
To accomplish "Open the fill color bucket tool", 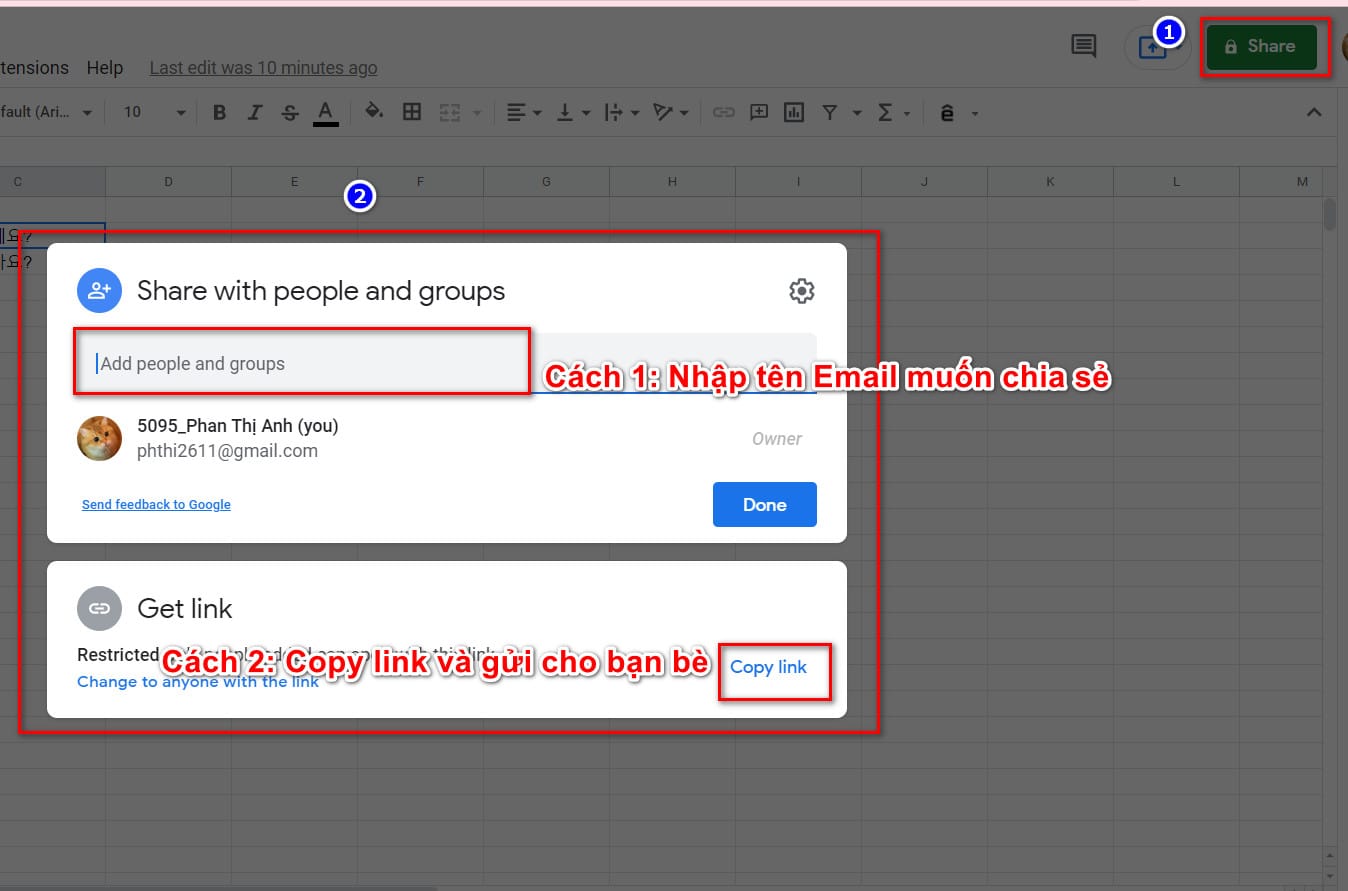I will (x=374, y=112).
